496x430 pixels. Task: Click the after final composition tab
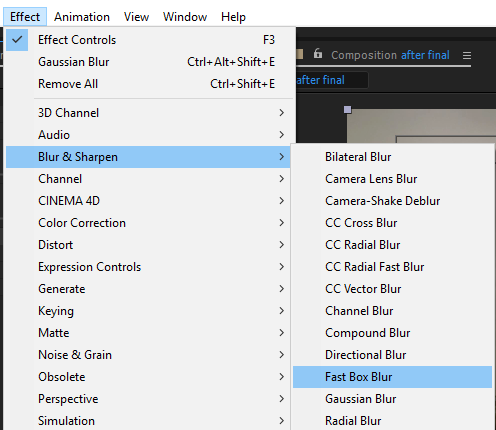[332, 80]
